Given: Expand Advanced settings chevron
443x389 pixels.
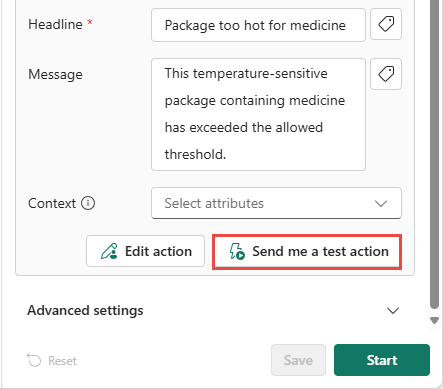Looking at the screenshot, I should point(393,311).
